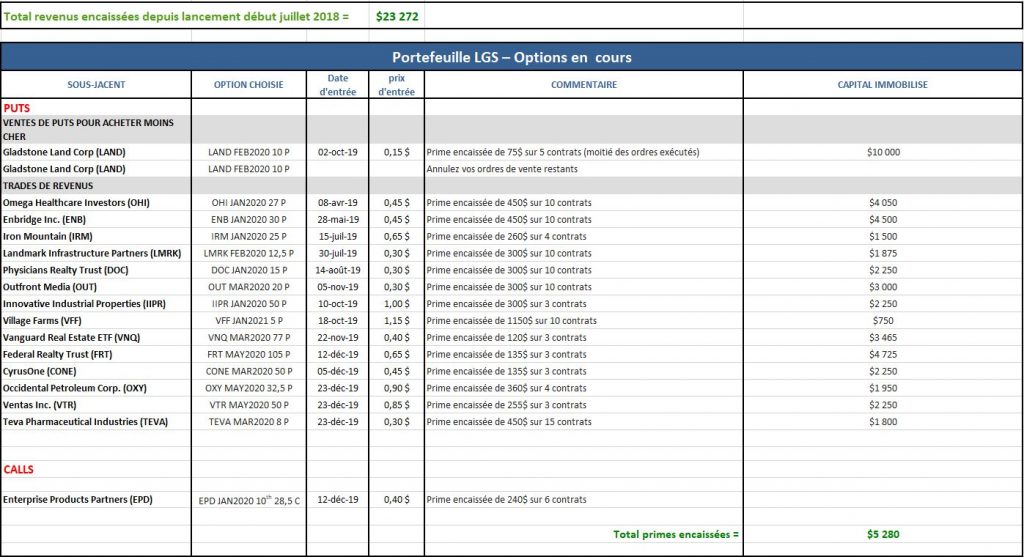Select the VFF JAN2021 5 P cell

pyautogui.click(x=249, y=321)
